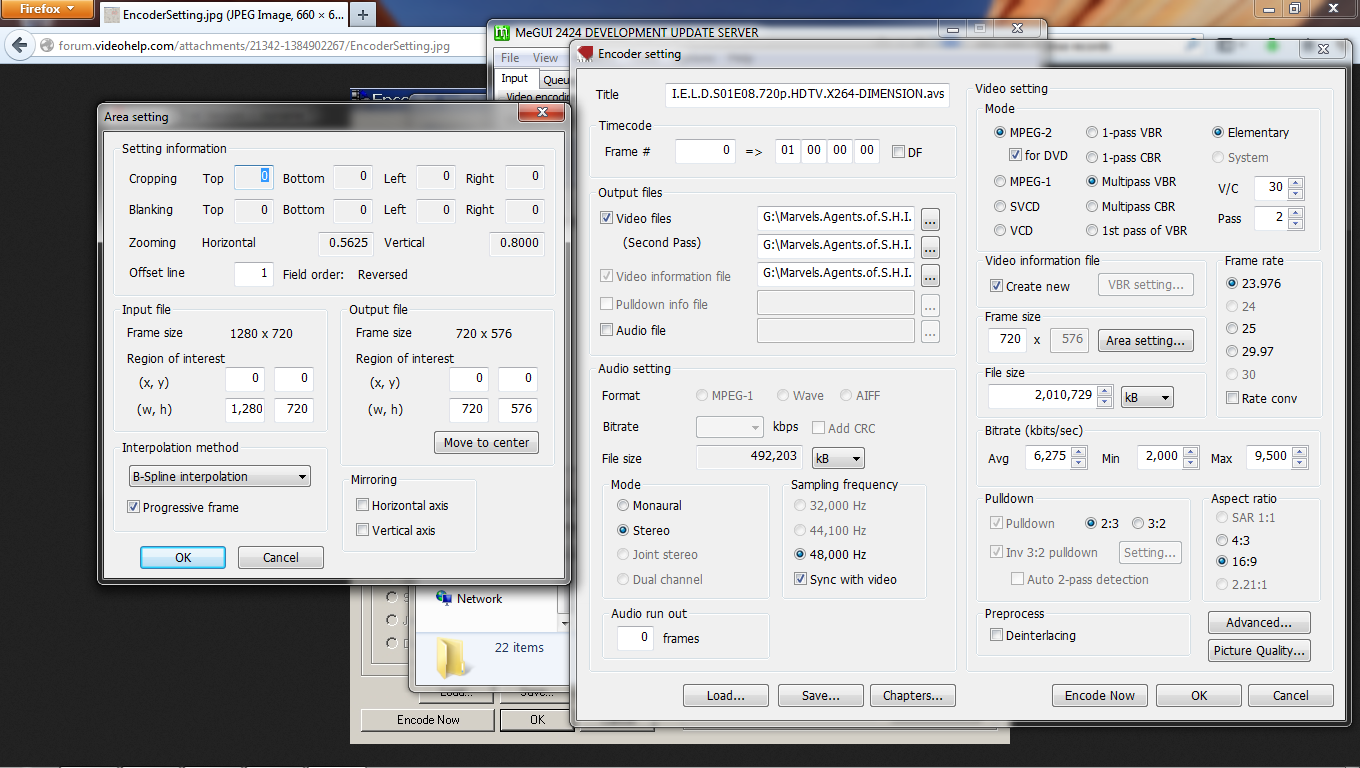Image resolution: width=1360 pixels, height=768 pixels.
Task: Cancel the Area setting dialog
Action: click(x=281, y=557)
